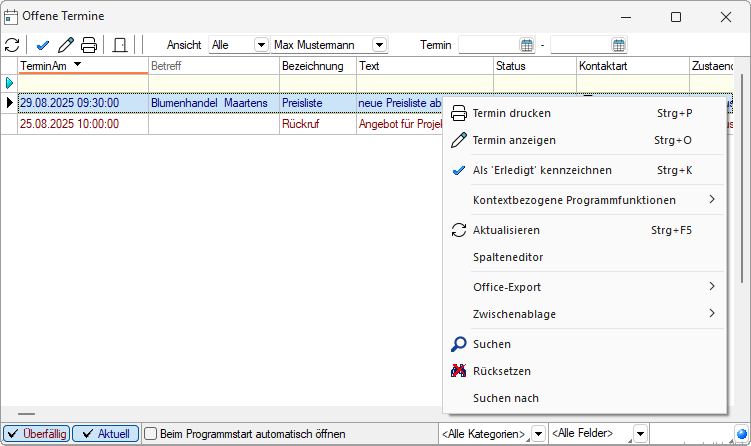
Task: Toggle the Überfällig filter button
Action: coord(36,434)
